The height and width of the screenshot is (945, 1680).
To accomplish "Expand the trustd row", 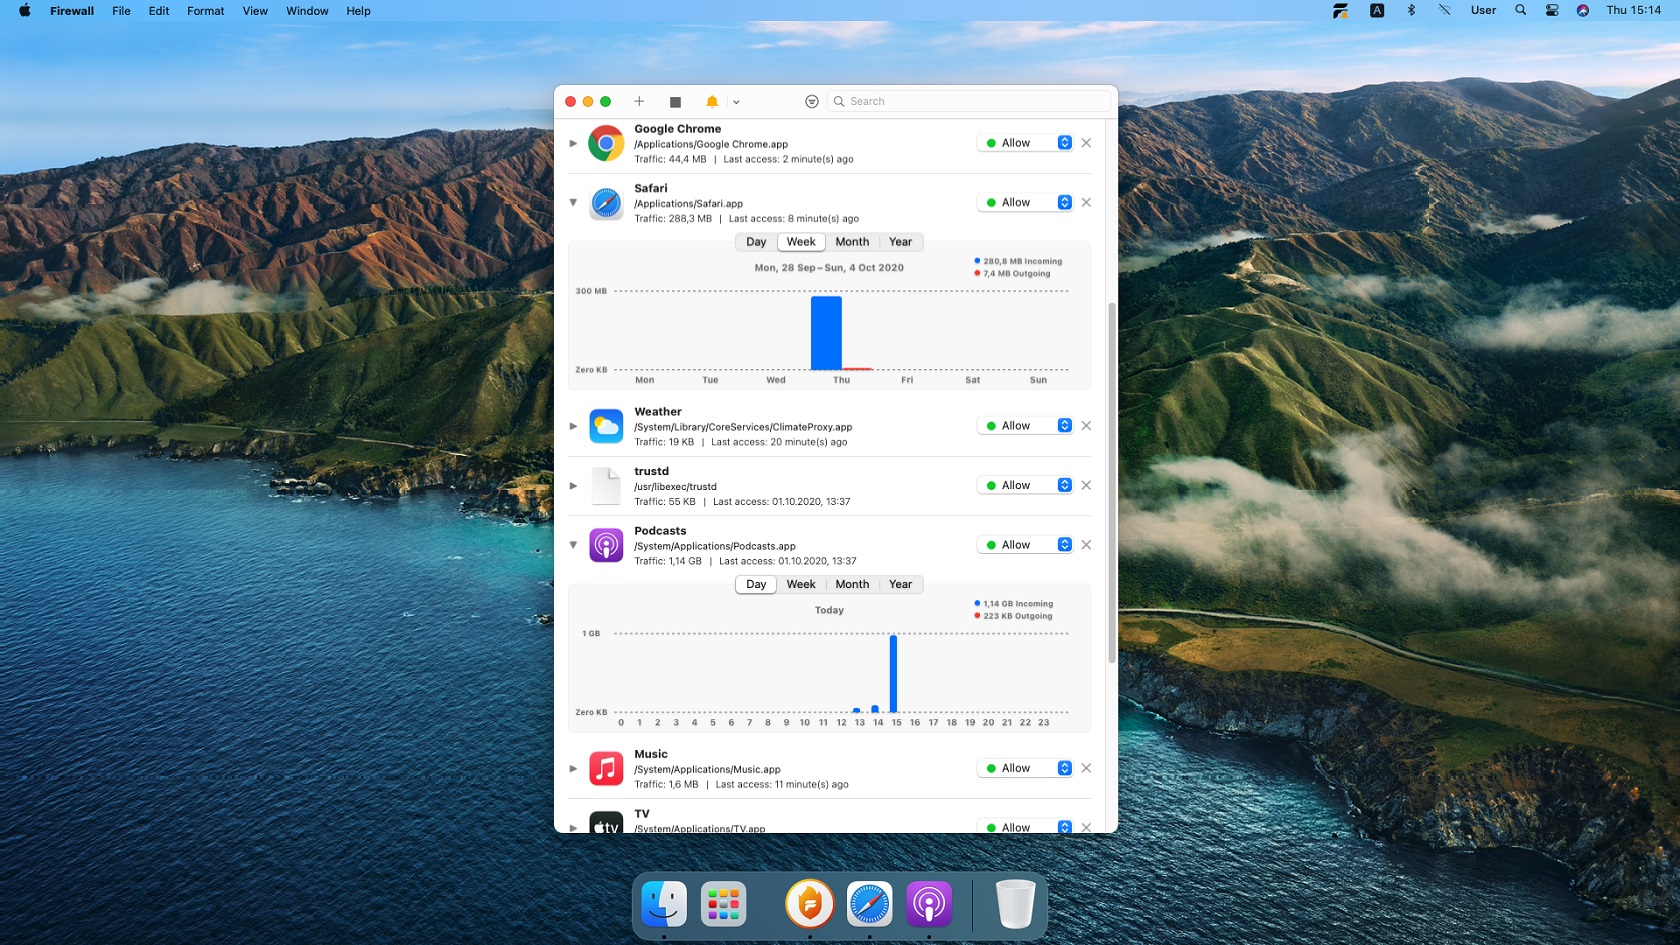I will [573, 485].
